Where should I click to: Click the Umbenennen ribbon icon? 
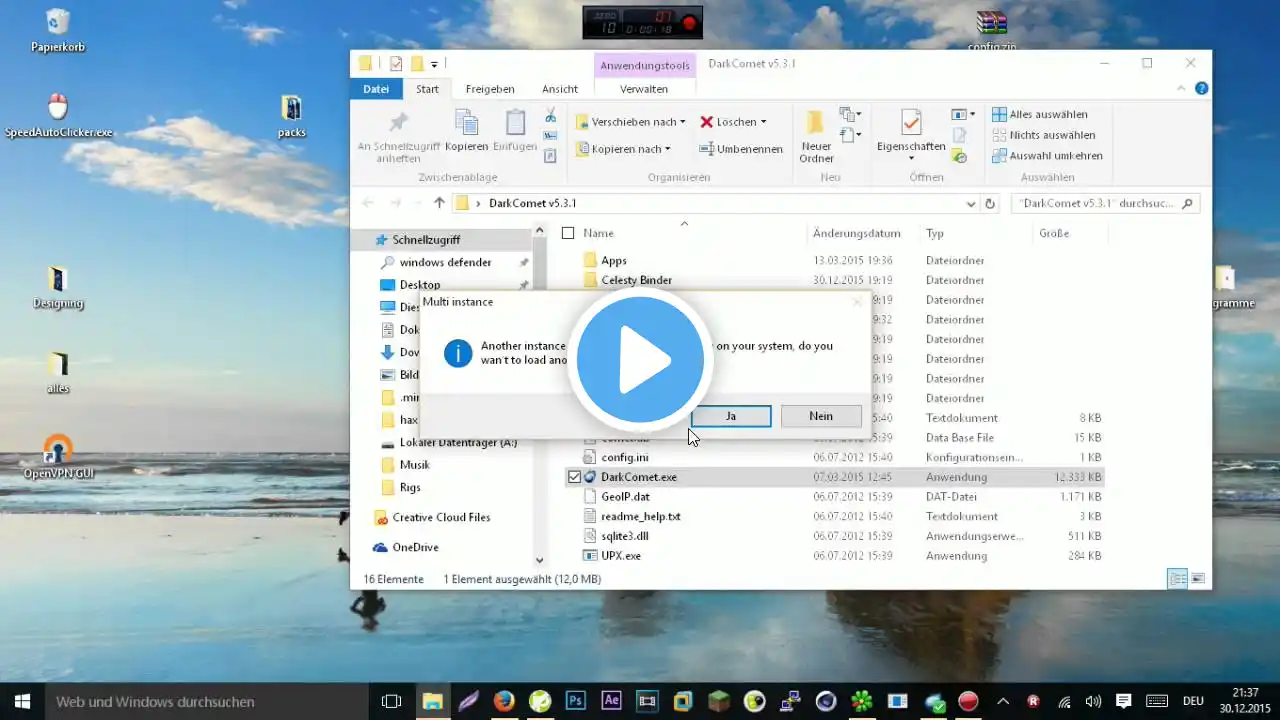click(x=706, y=149)
